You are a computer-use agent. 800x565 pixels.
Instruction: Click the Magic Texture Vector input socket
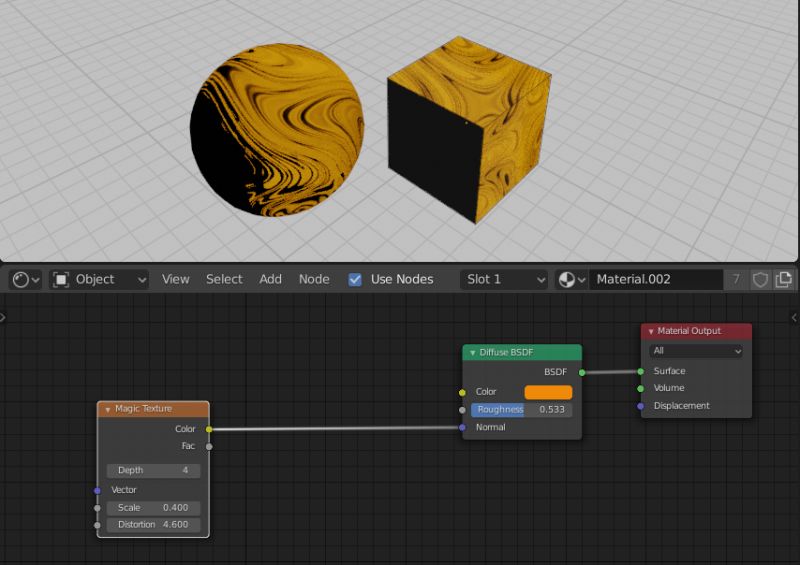pyautogui.click(x=97, y=490)
